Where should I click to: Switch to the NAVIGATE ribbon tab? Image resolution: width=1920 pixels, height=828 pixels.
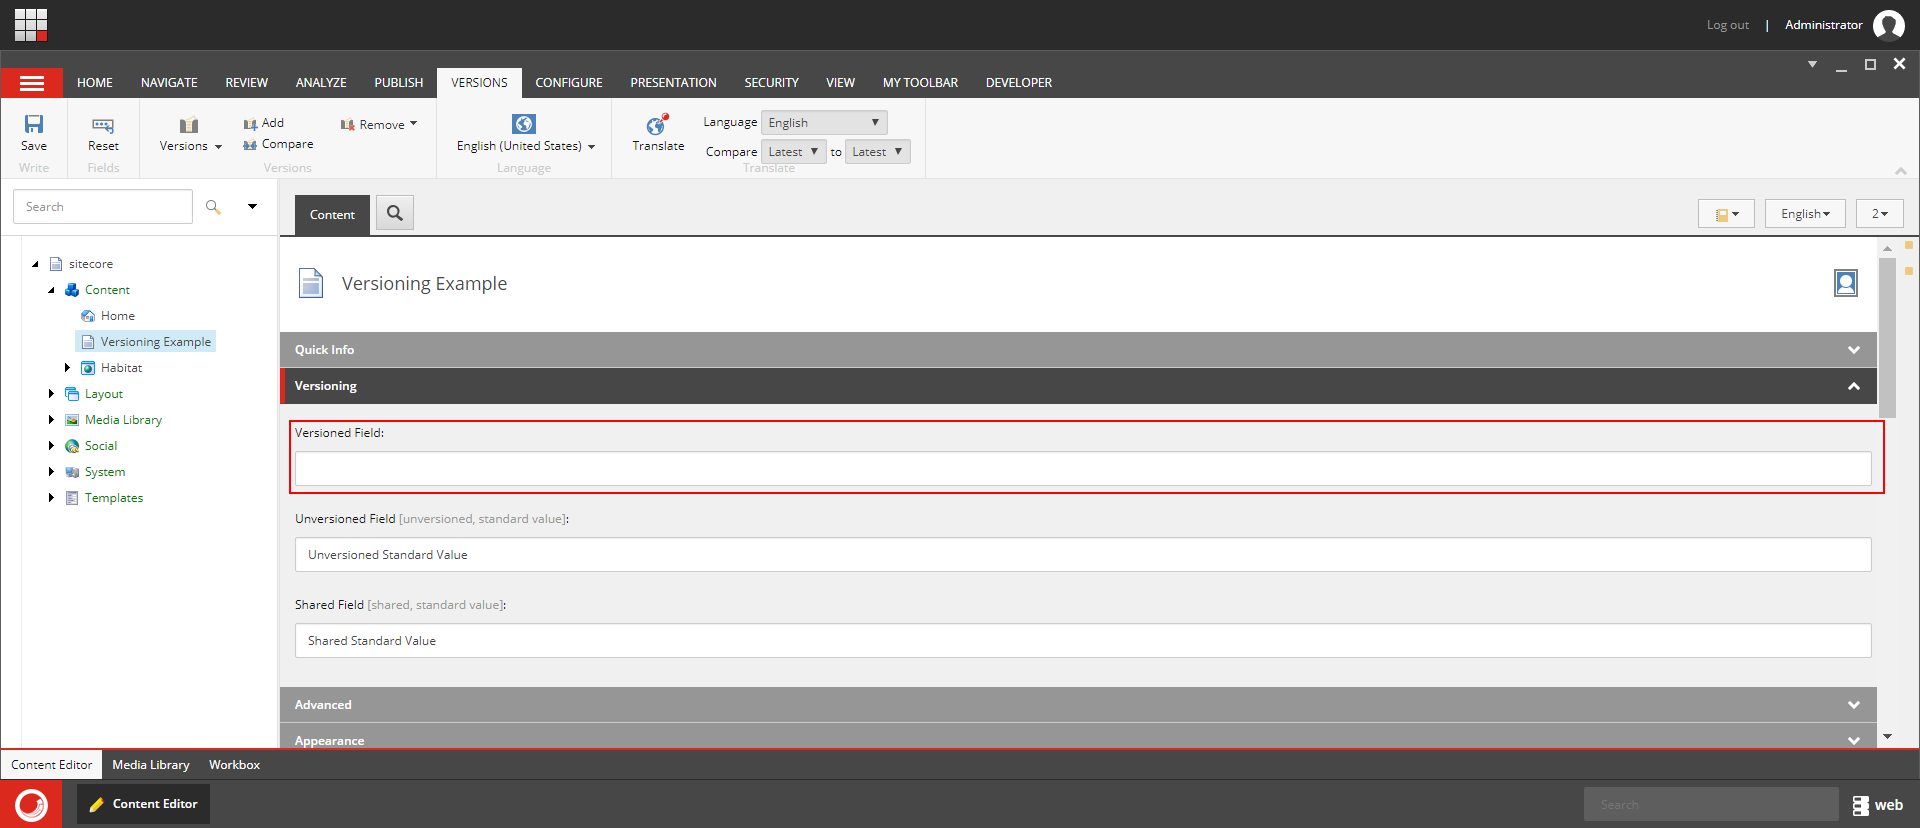[x=169, y=83]
